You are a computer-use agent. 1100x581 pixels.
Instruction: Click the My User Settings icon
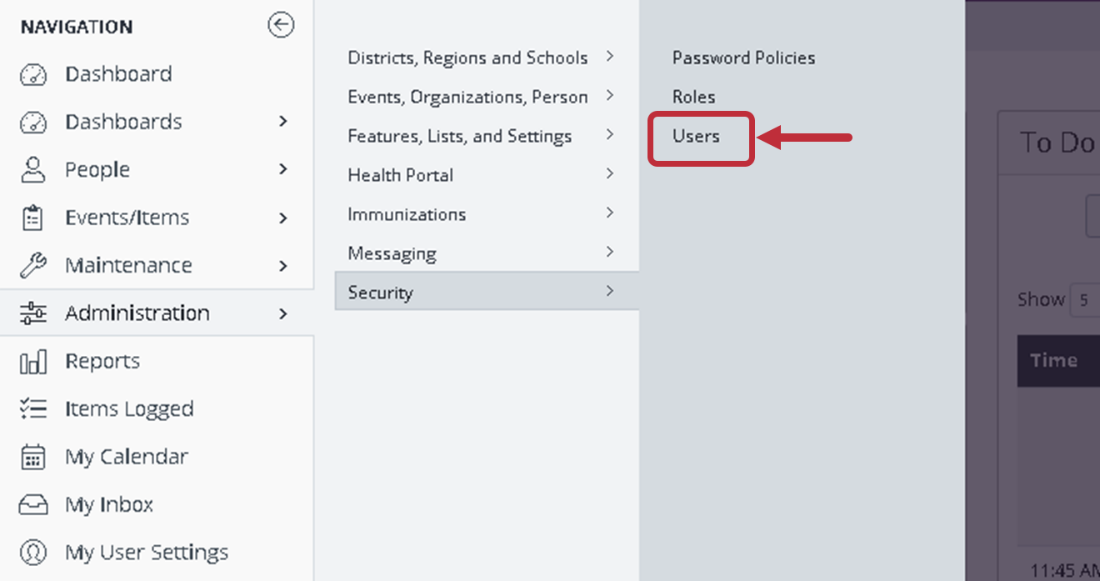click(34, 552)
